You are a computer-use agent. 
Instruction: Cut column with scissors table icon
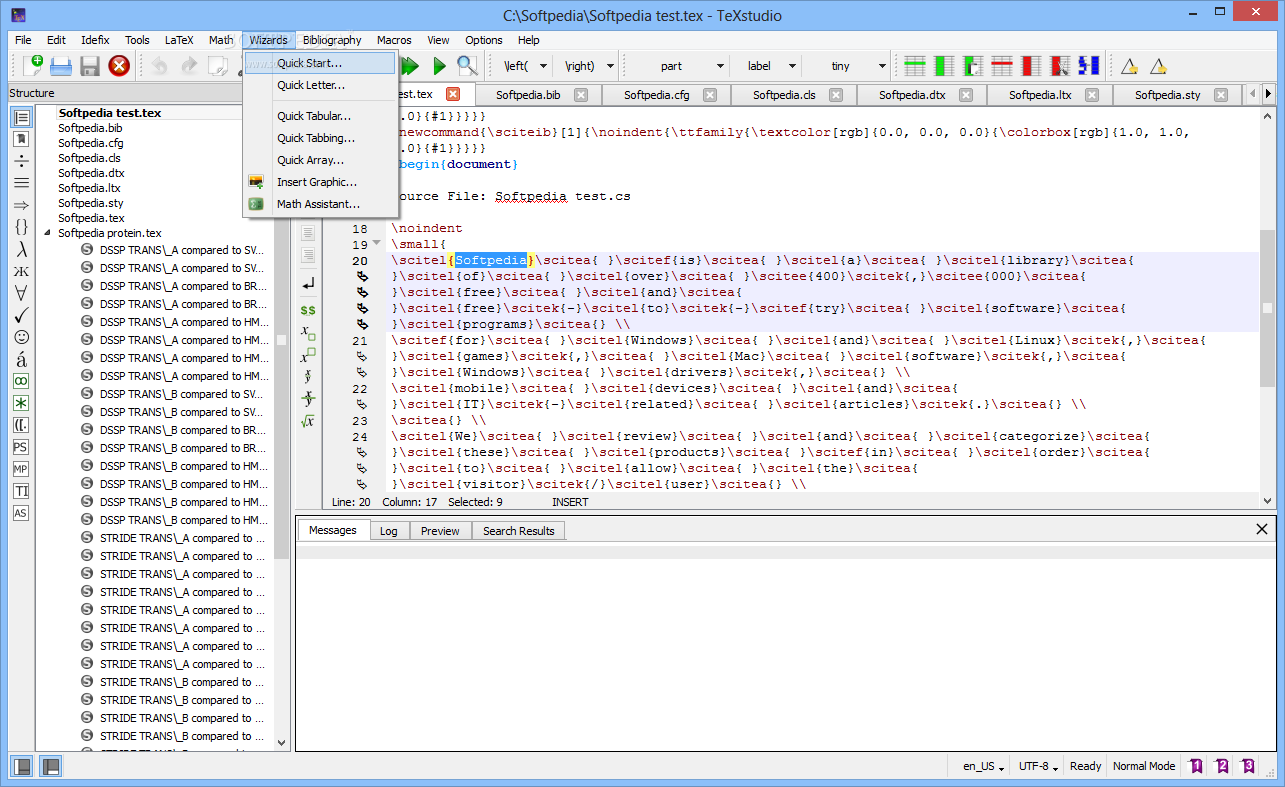(1060, 66)
